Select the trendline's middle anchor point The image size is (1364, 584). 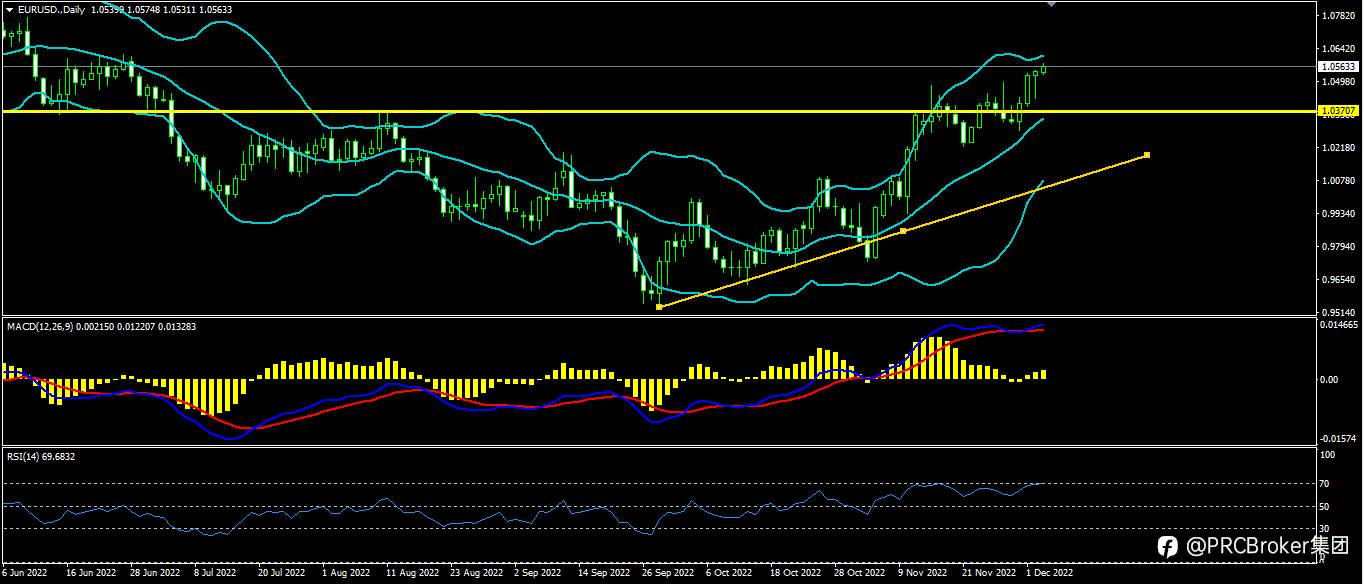click(903, 231)
